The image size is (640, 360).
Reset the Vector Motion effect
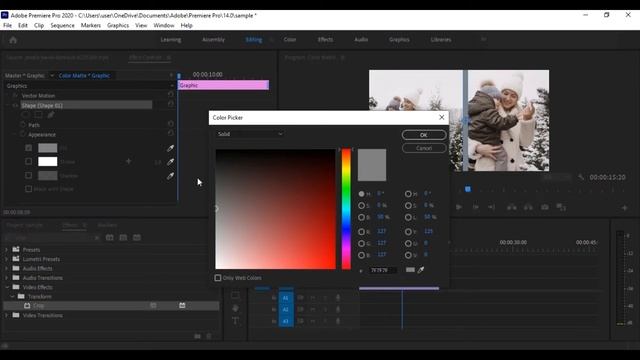tap(171, 95)
